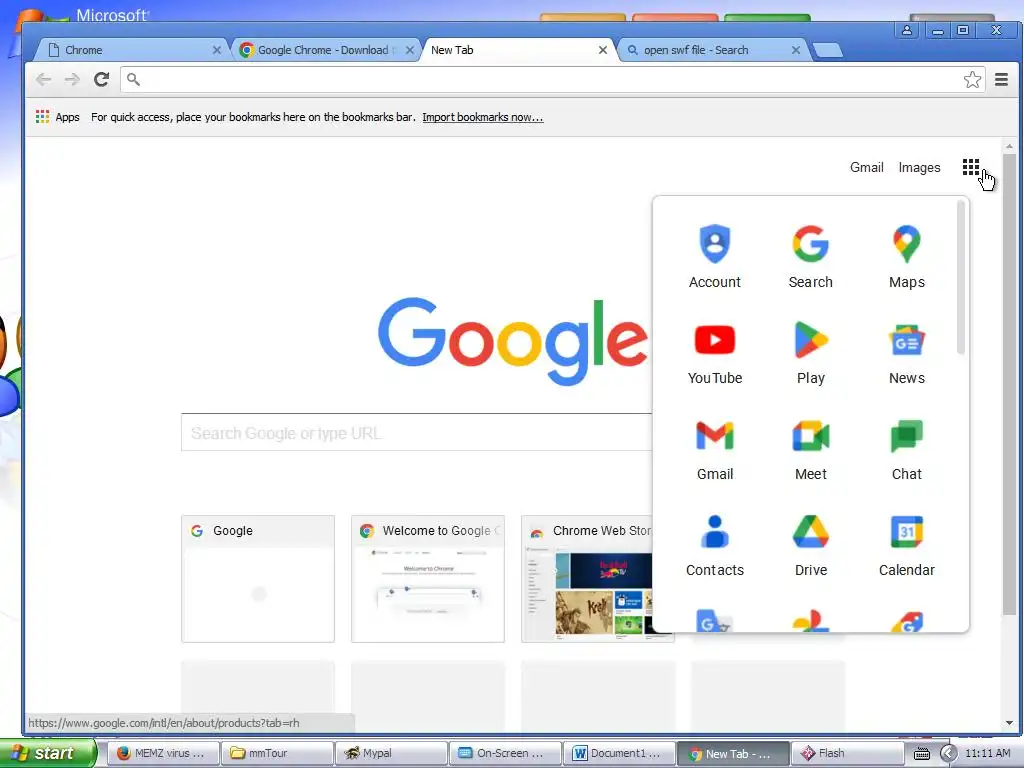Click the keyboard icon in system tray
The width and height of the screenshot is (1024, 768).
click(921, 754)
